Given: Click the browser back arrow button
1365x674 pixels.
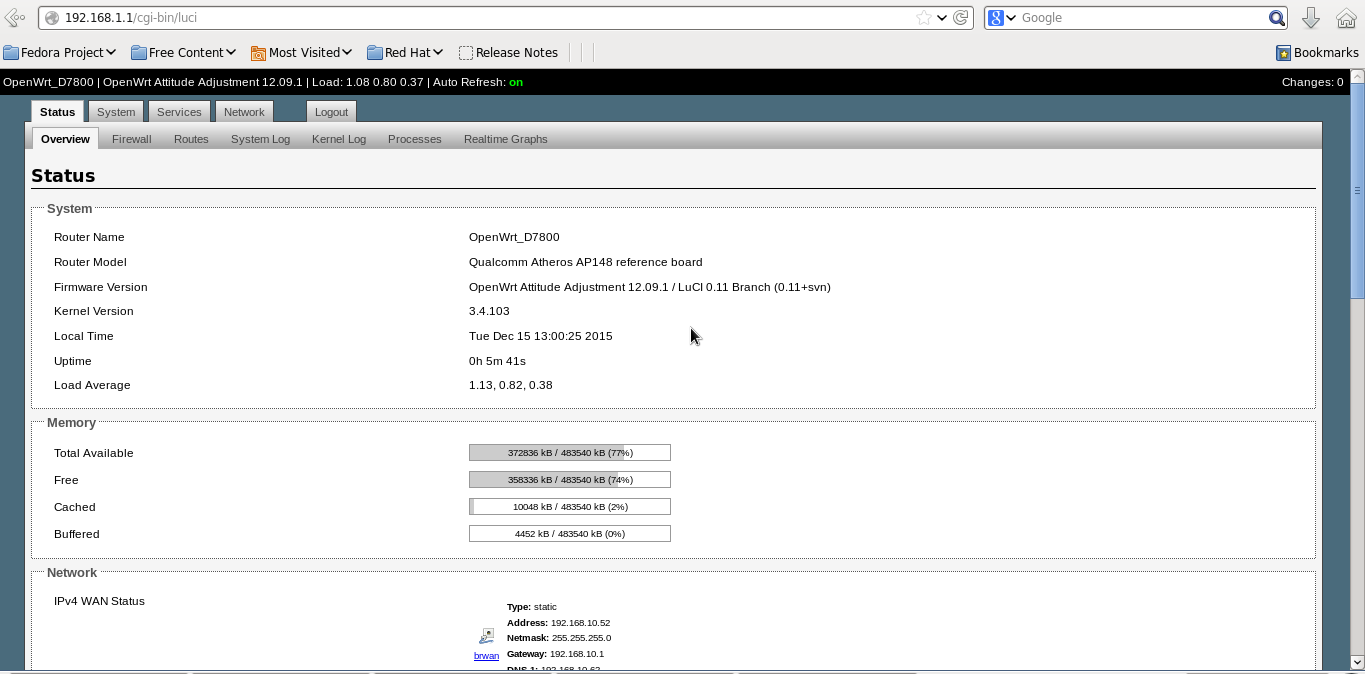Looking at the screenshot, I should point(14,18).
